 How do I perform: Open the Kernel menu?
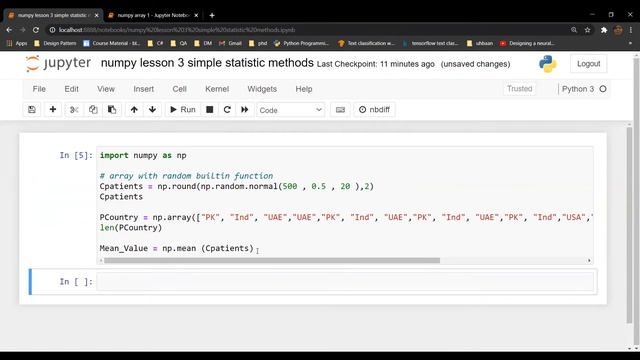tap(217, 89)
